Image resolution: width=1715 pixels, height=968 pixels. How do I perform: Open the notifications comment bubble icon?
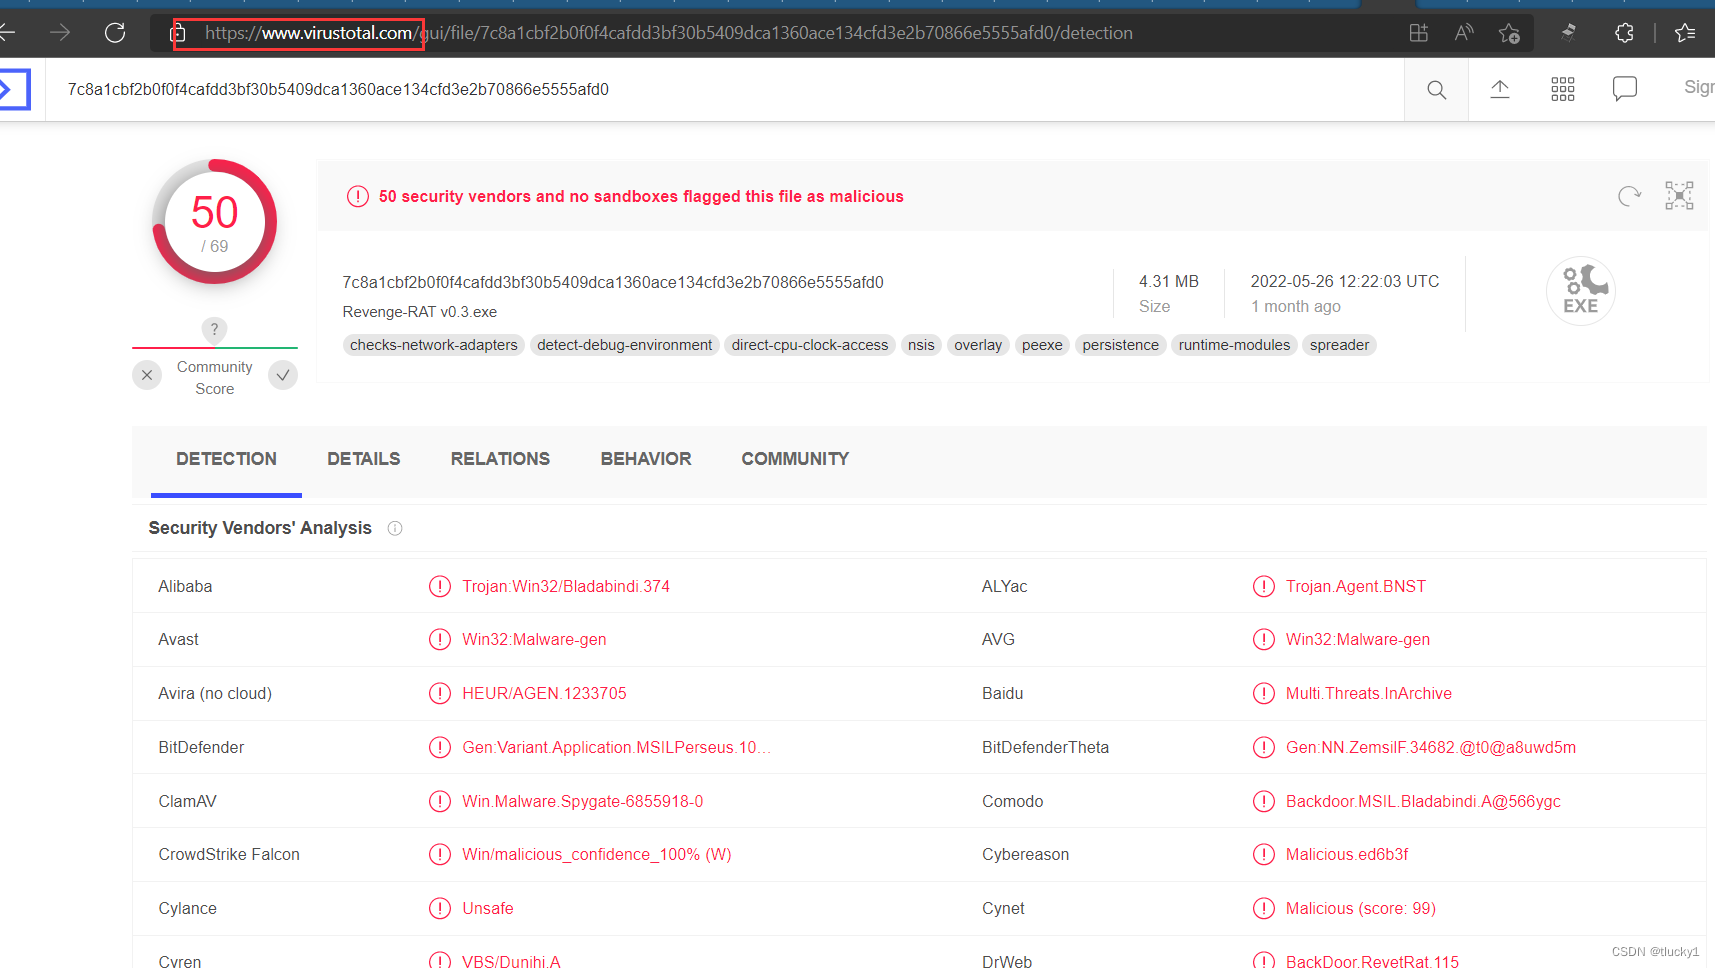1624,89
